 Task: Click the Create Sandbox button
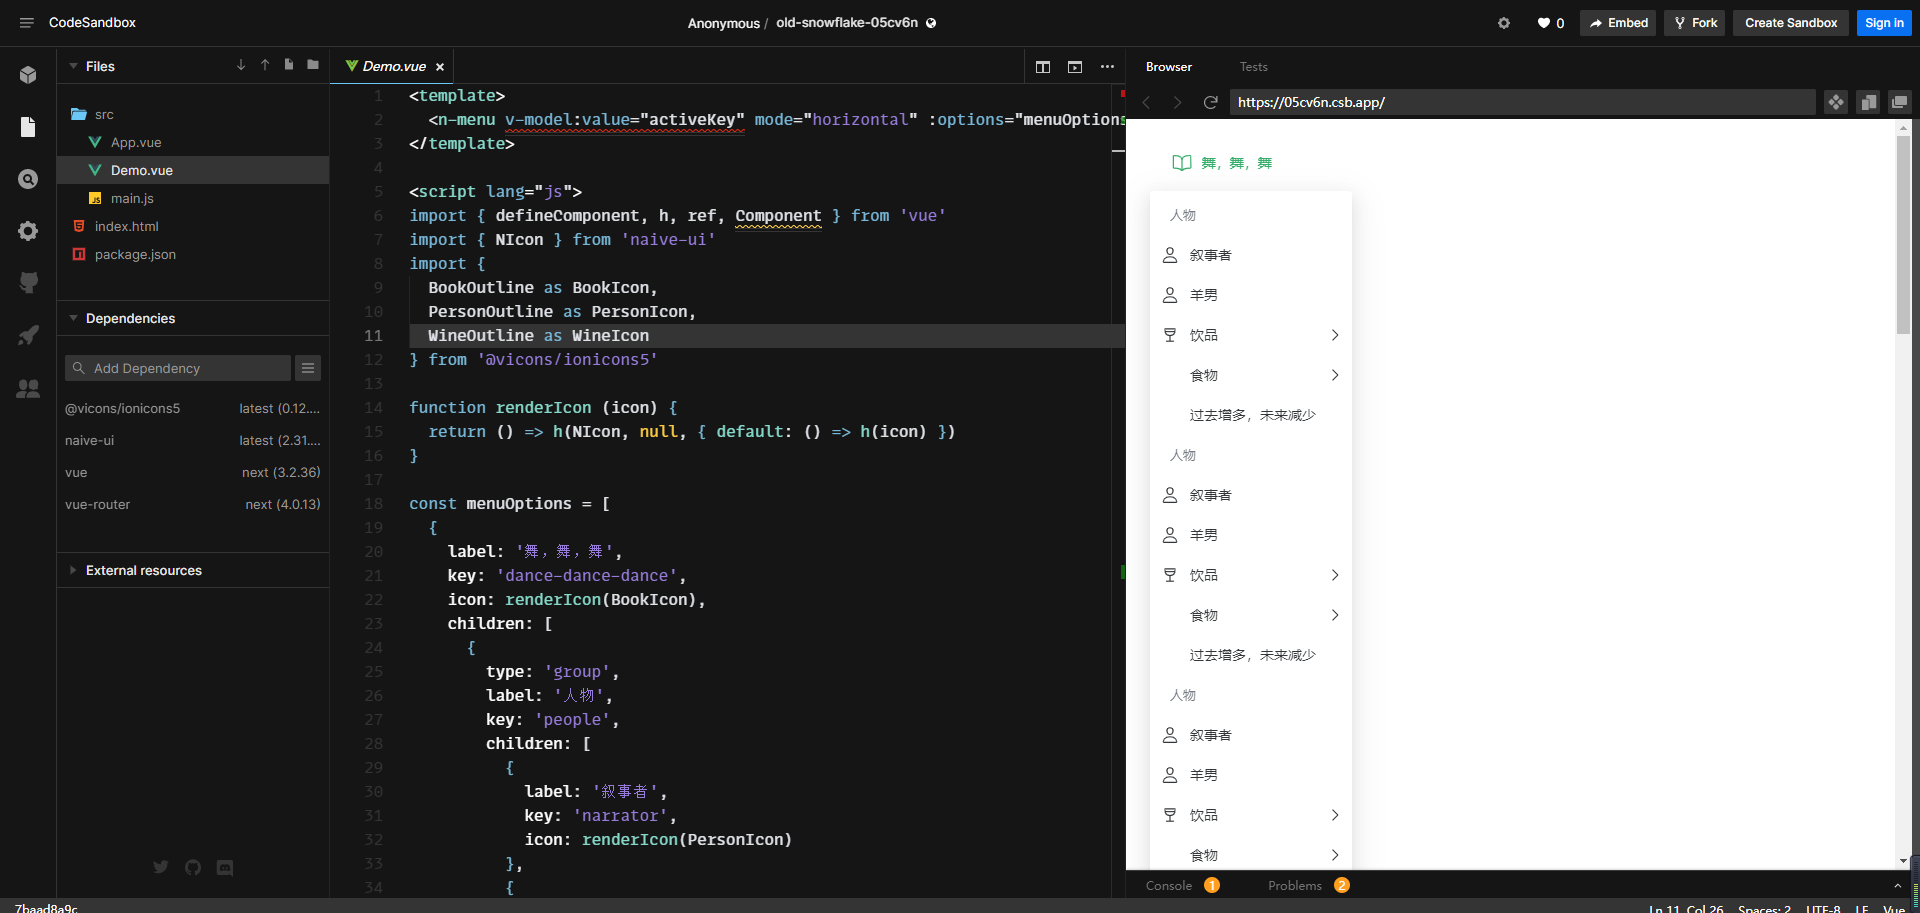pos(1789,22)
